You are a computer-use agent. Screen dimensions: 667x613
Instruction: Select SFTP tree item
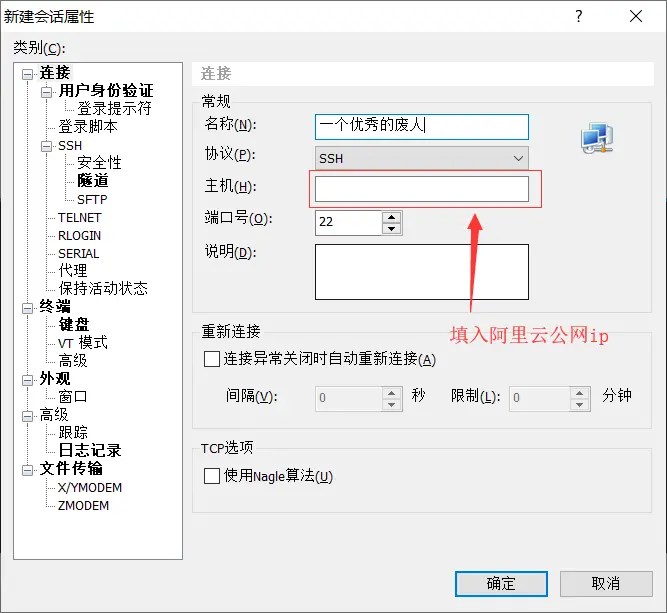[92, 199]
